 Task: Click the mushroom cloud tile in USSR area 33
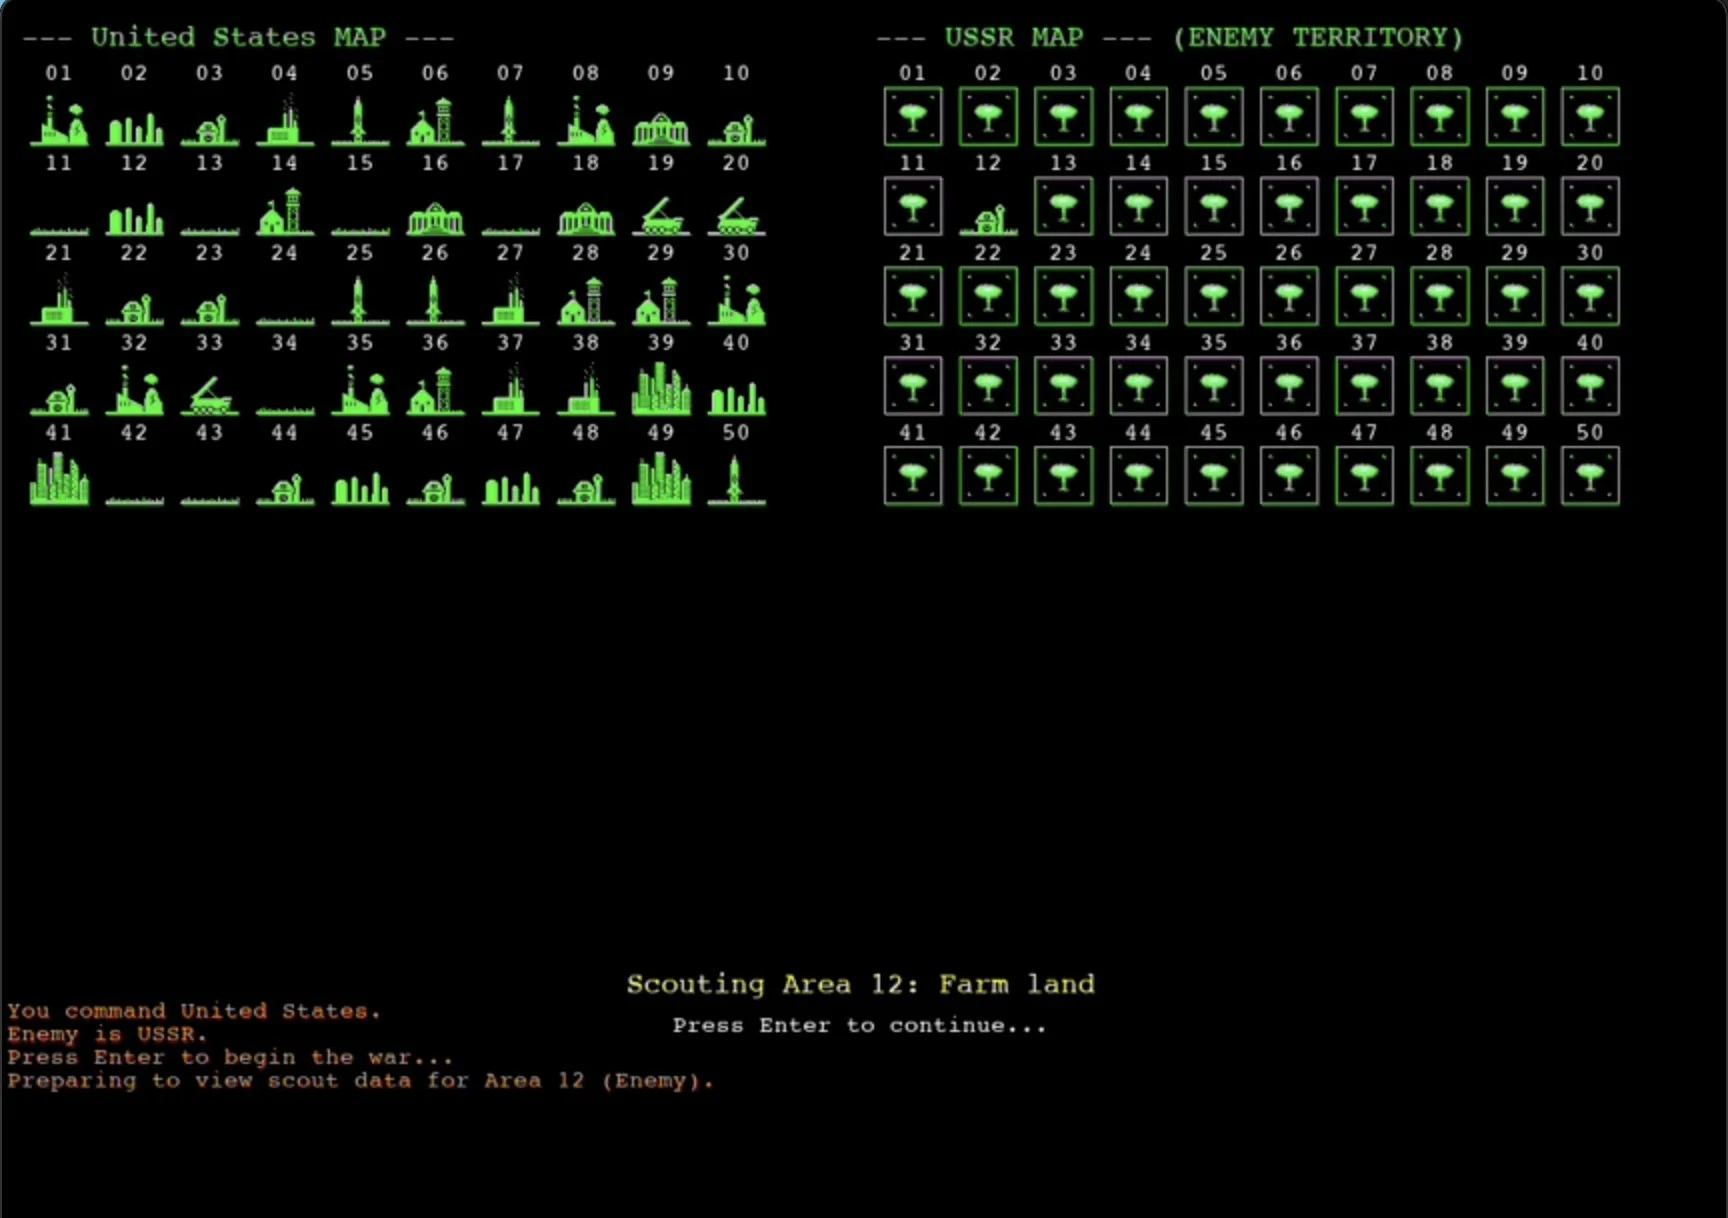click(1063, 386)
